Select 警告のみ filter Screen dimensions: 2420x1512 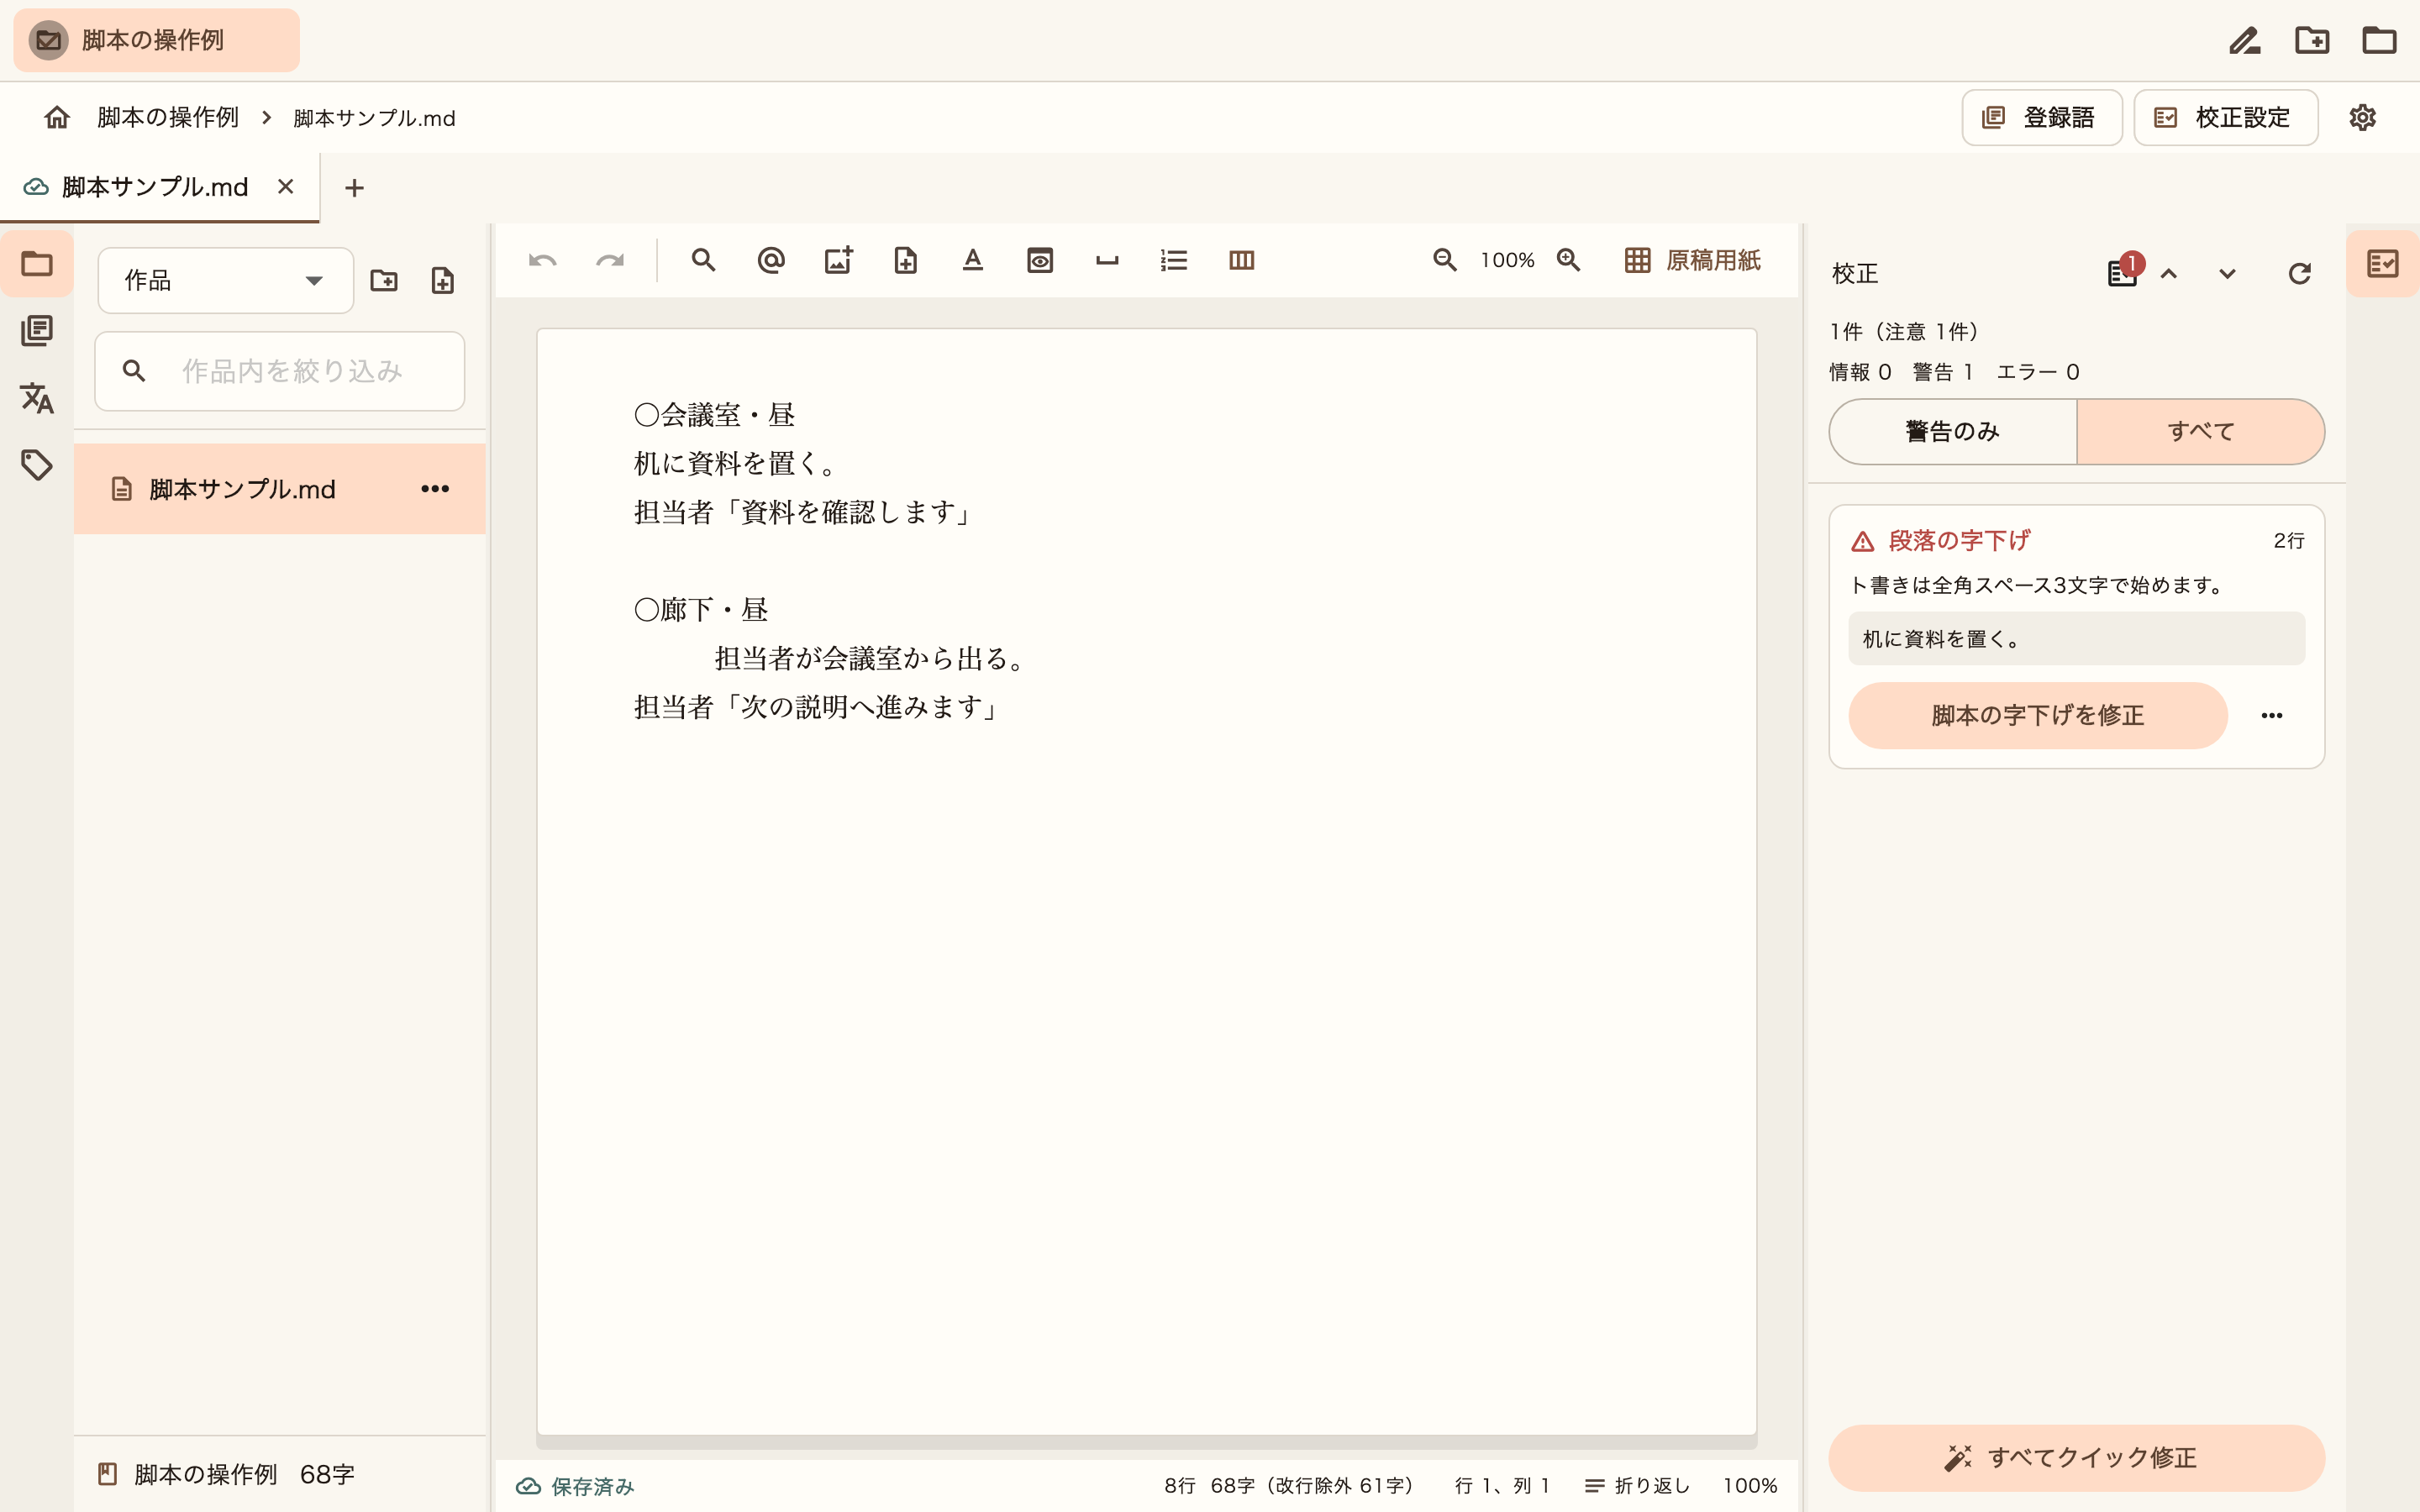pyautogui.click(x=1953, y=432)
